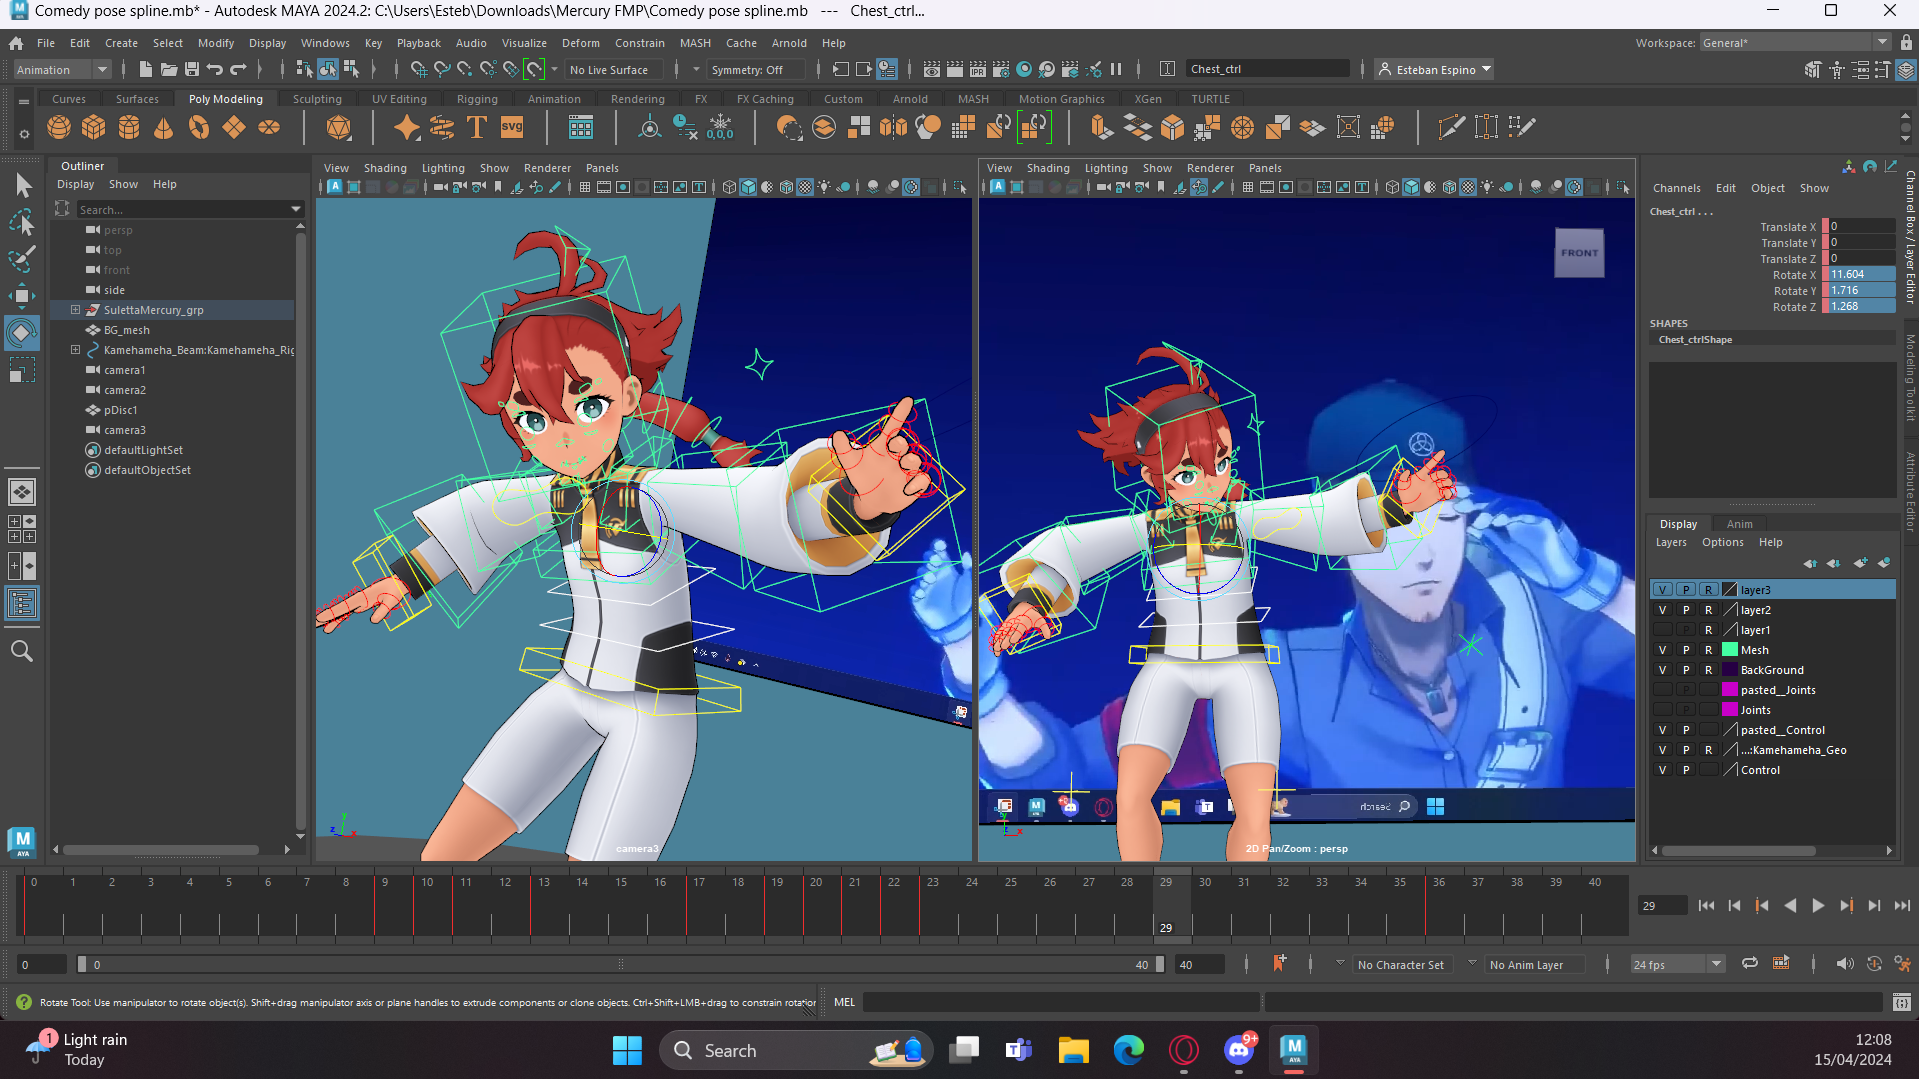Open Microsoft Edge from taskbar
This screenshot has width=1919, height=1079.
coord(1129,1050)
